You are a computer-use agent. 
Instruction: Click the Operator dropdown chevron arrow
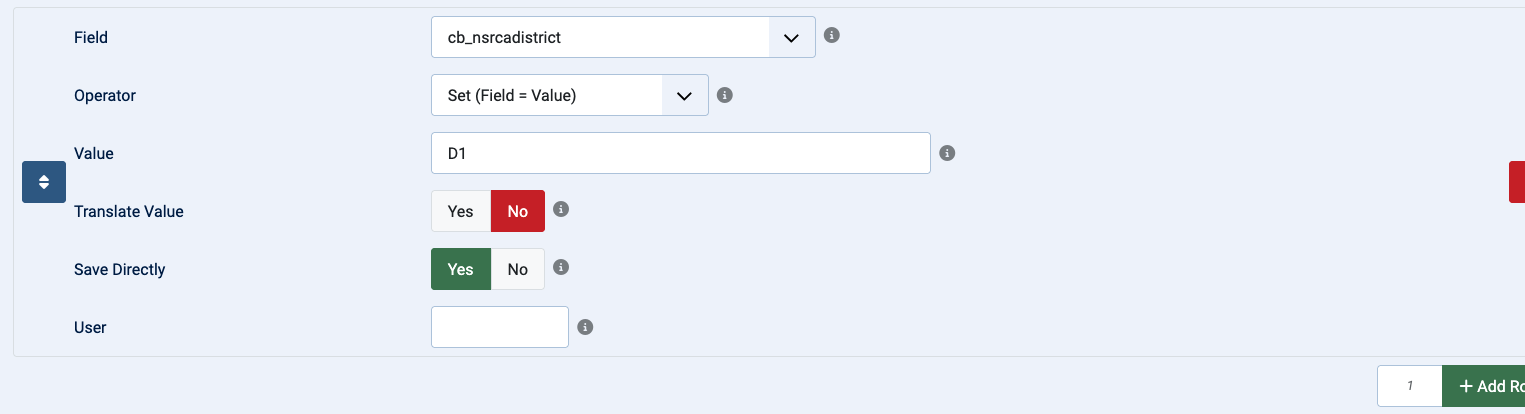tap(685, 95)
